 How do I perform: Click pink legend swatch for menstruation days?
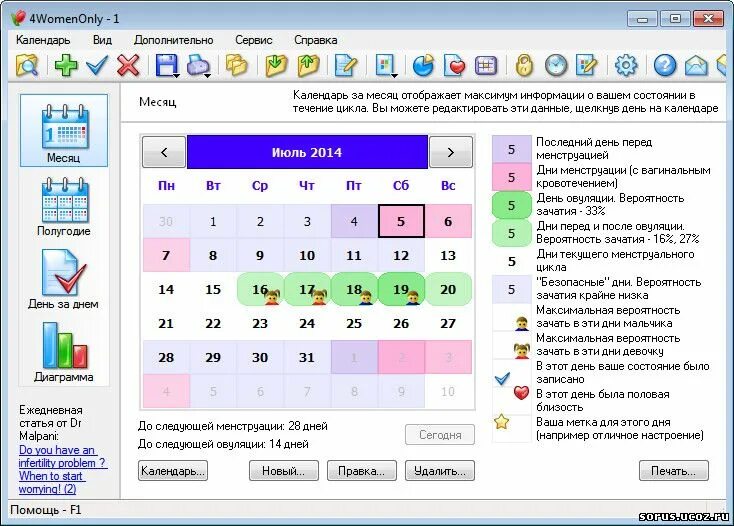(512, 177)
